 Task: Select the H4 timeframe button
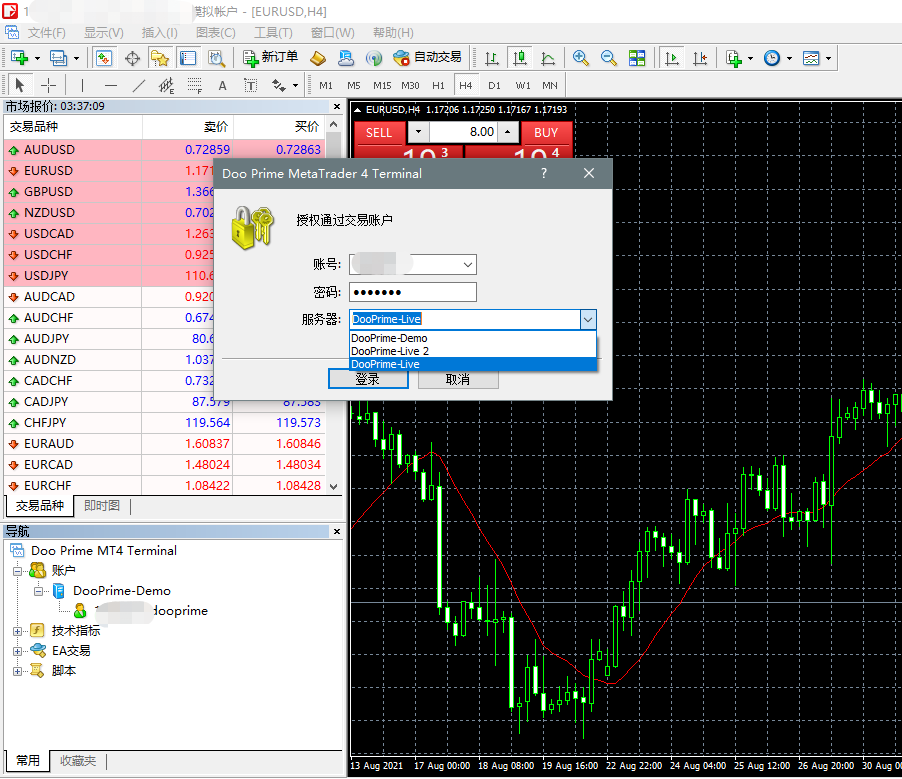click(465, 86)
